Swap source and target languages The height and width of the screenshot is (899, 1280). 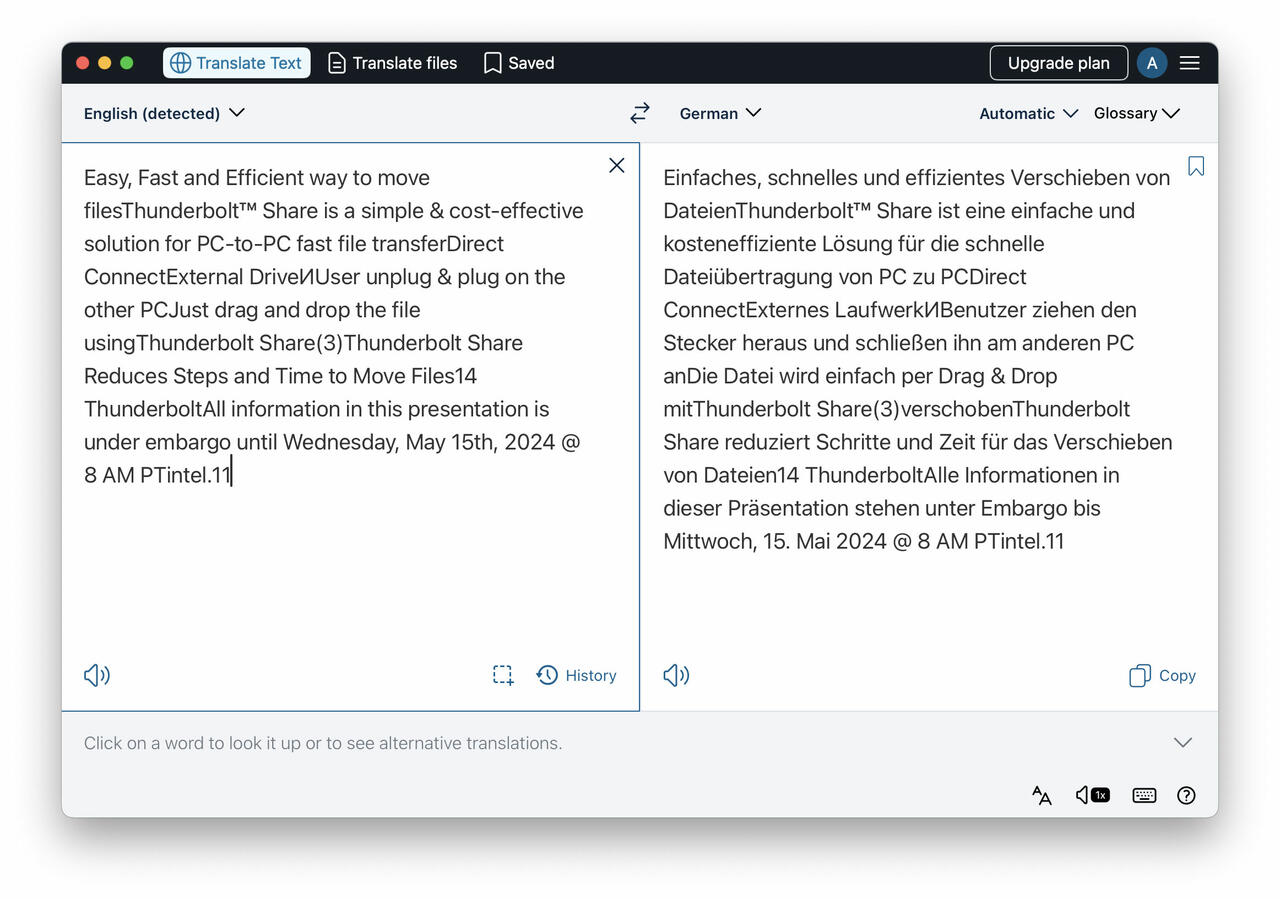coord(639,113)
